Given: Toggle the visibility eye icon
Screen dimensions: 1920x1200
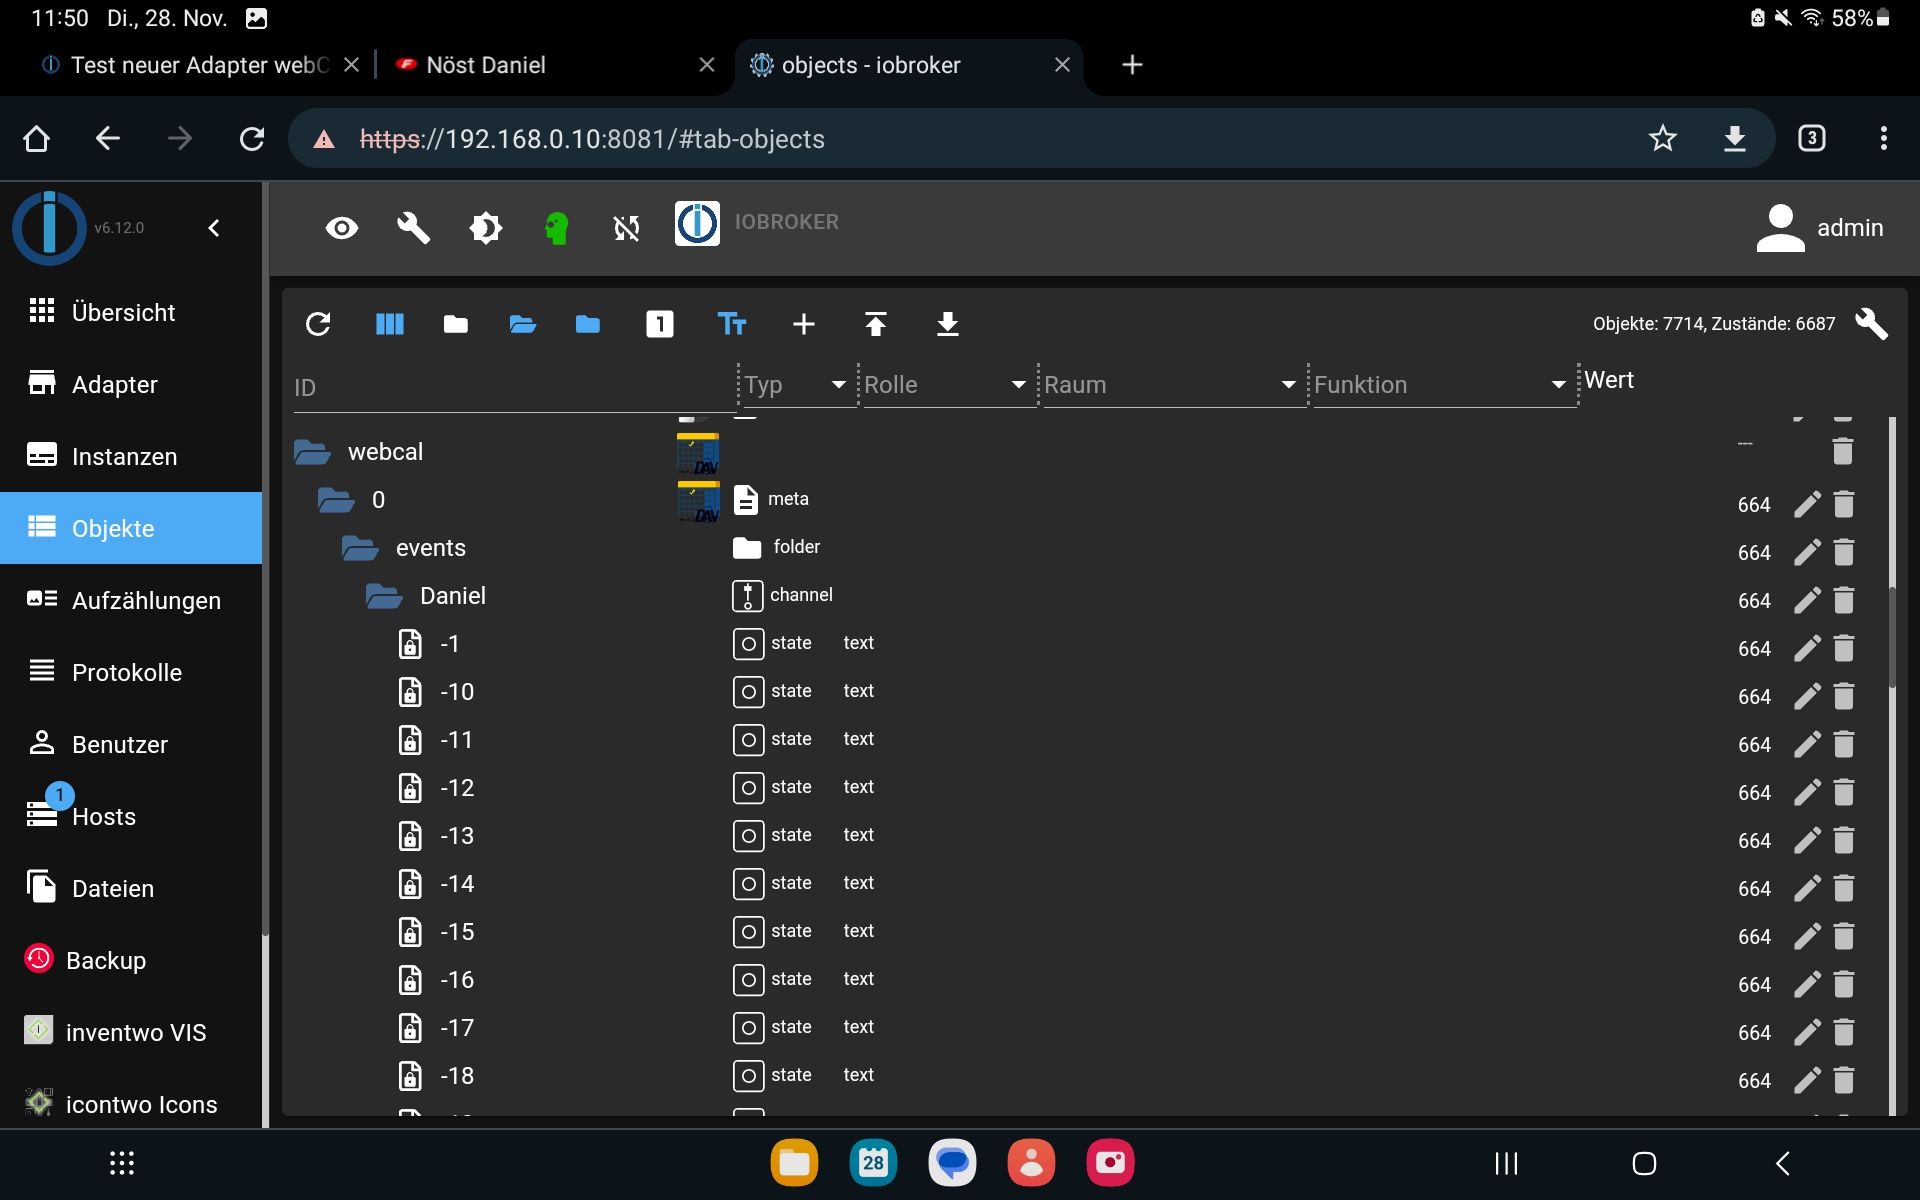Looking at the screenshot, I should (x=341, y=225).
